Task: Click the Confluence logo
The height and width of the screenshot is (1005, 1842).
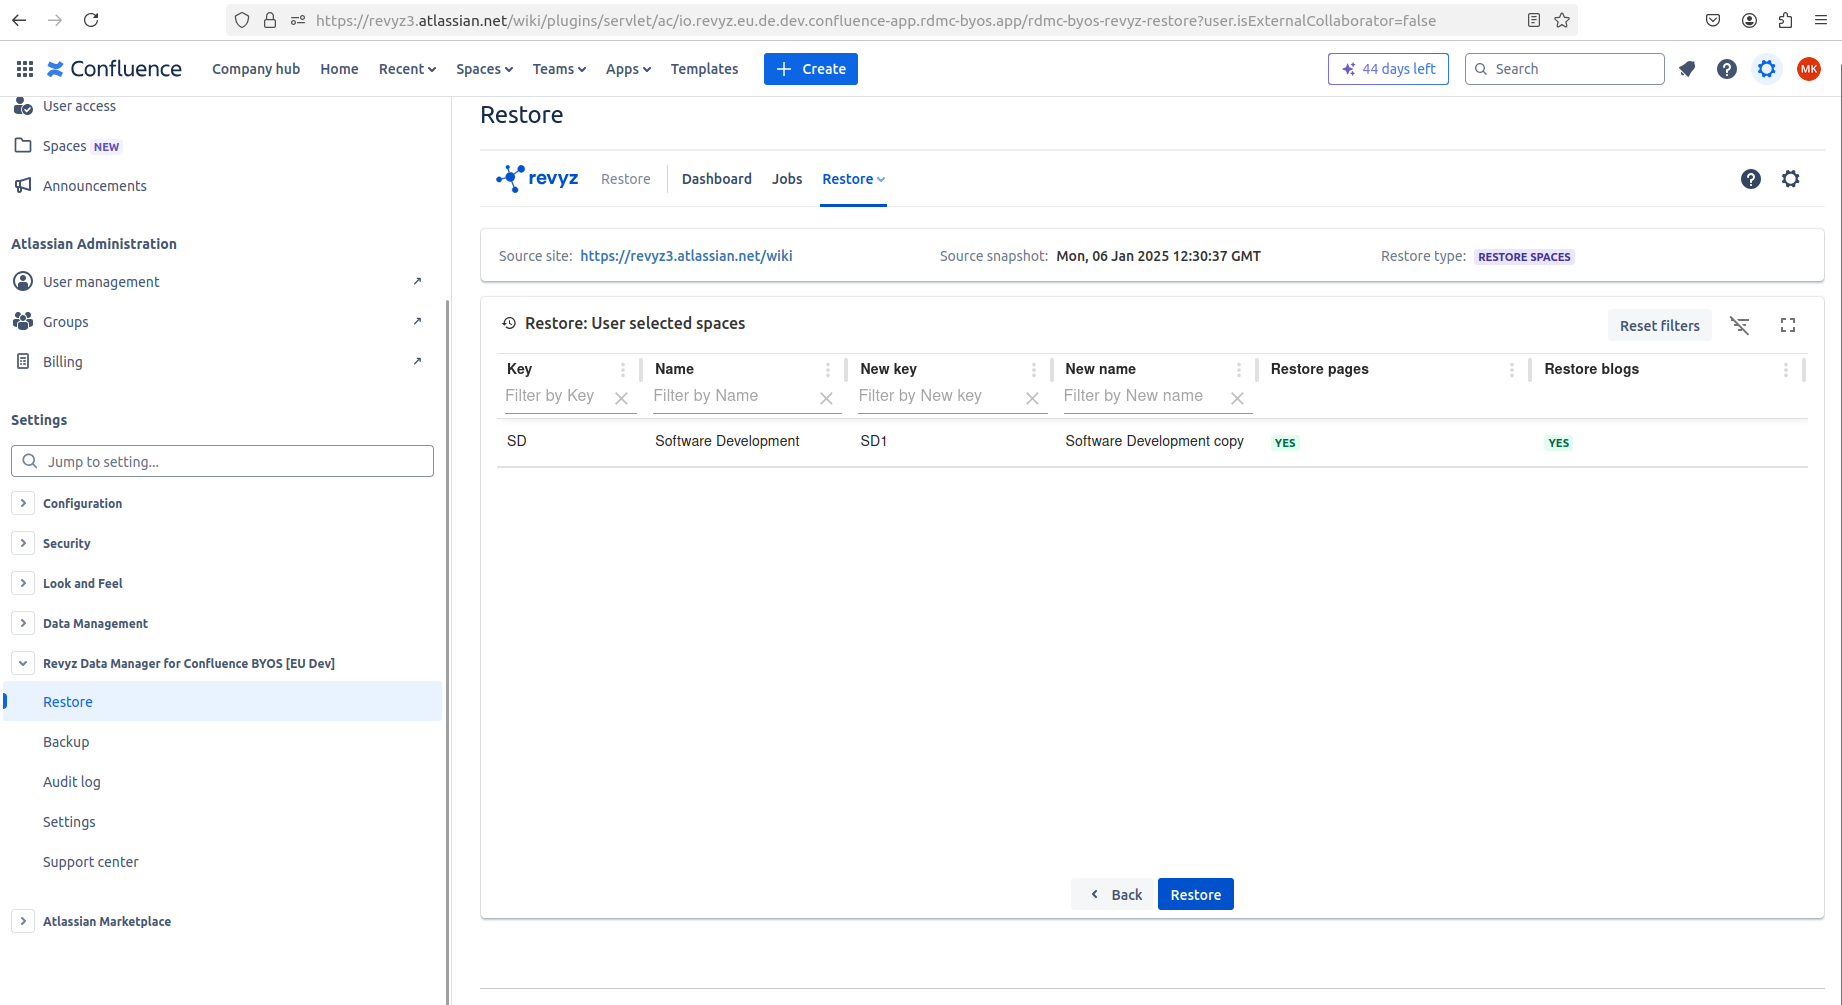Action: 114,69
